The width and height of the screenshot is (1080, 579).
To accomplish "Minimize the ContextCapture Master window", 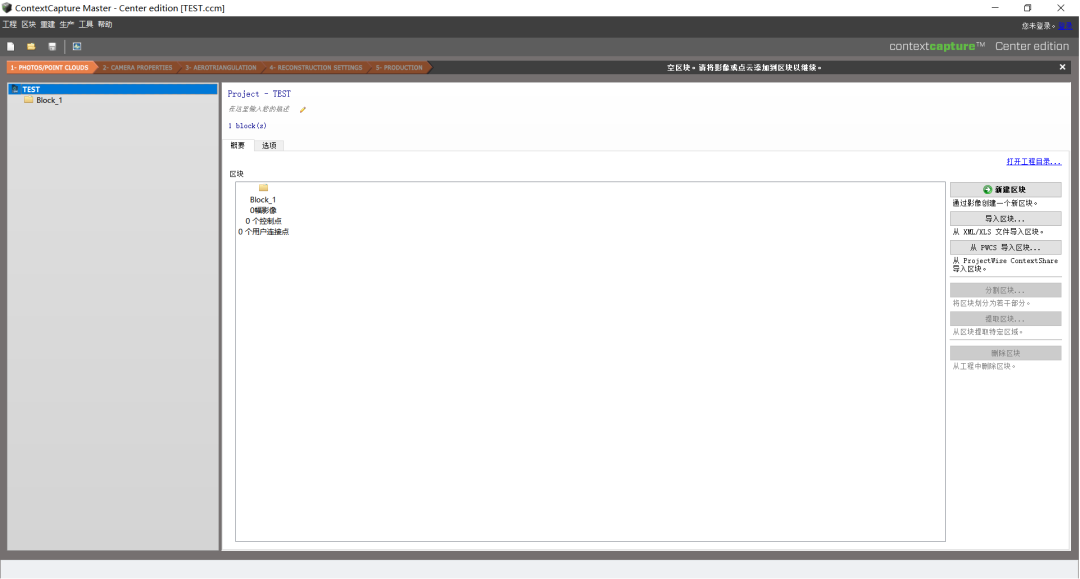I will (995, 8).
